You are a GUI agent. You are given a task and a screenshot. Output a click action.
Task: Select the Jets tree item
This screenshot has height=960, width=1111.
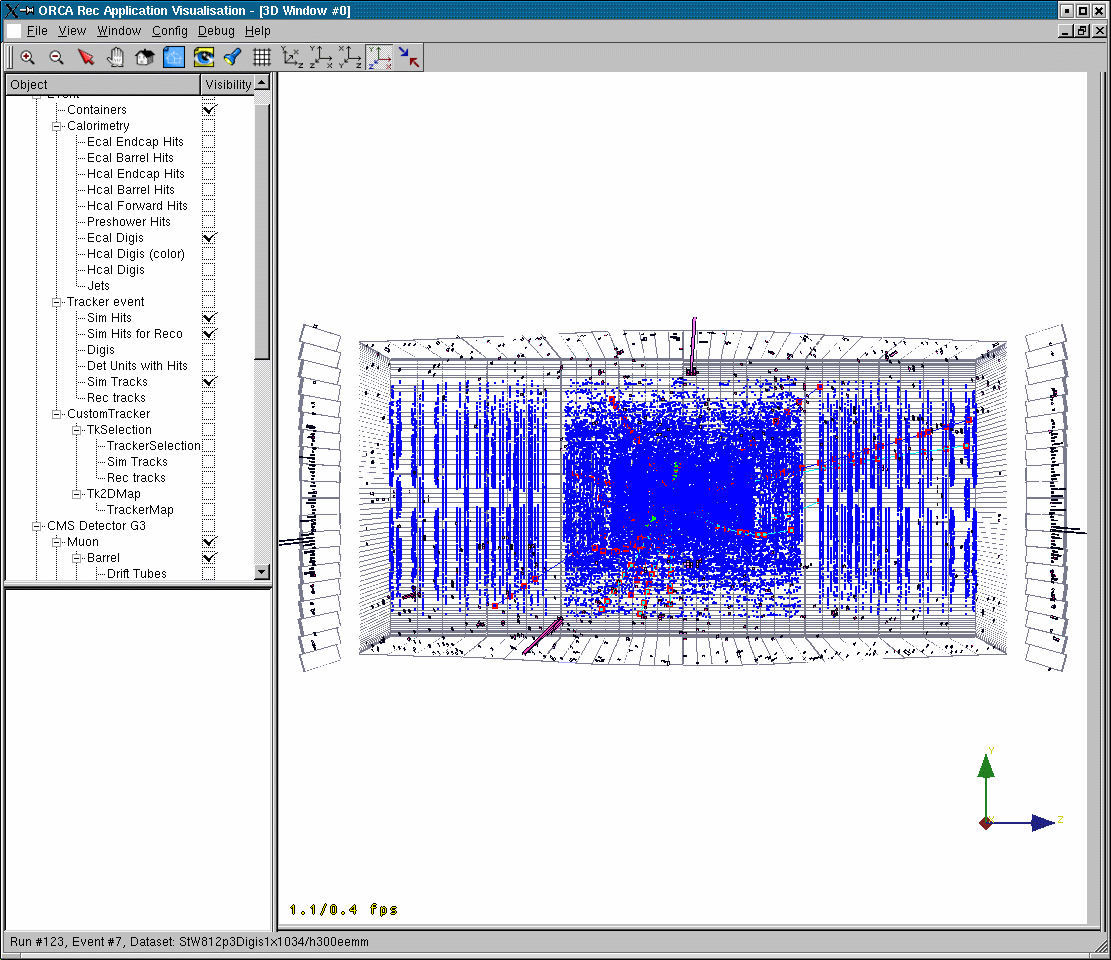pyautogui.click(x=98, y=286)
